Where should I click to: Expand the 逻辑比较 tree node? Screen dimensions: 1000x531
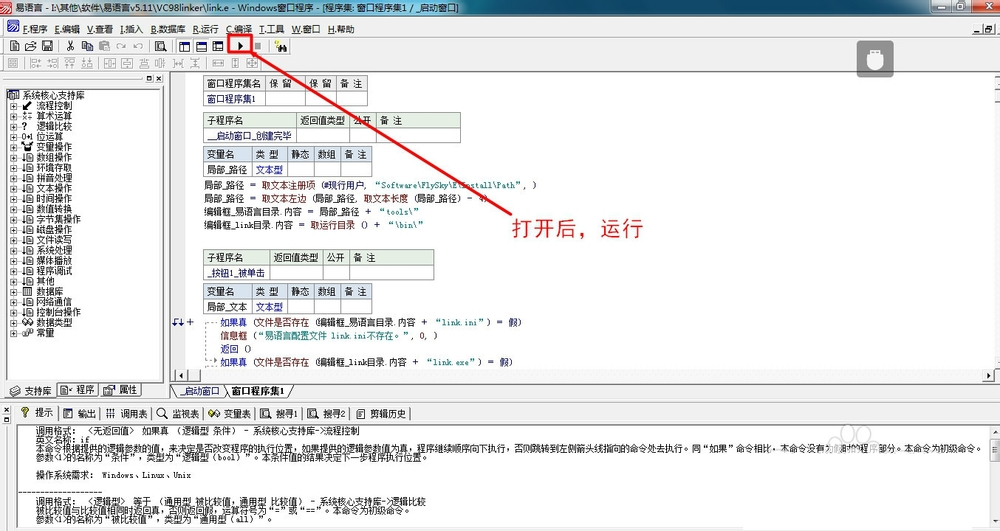(13, 126)
